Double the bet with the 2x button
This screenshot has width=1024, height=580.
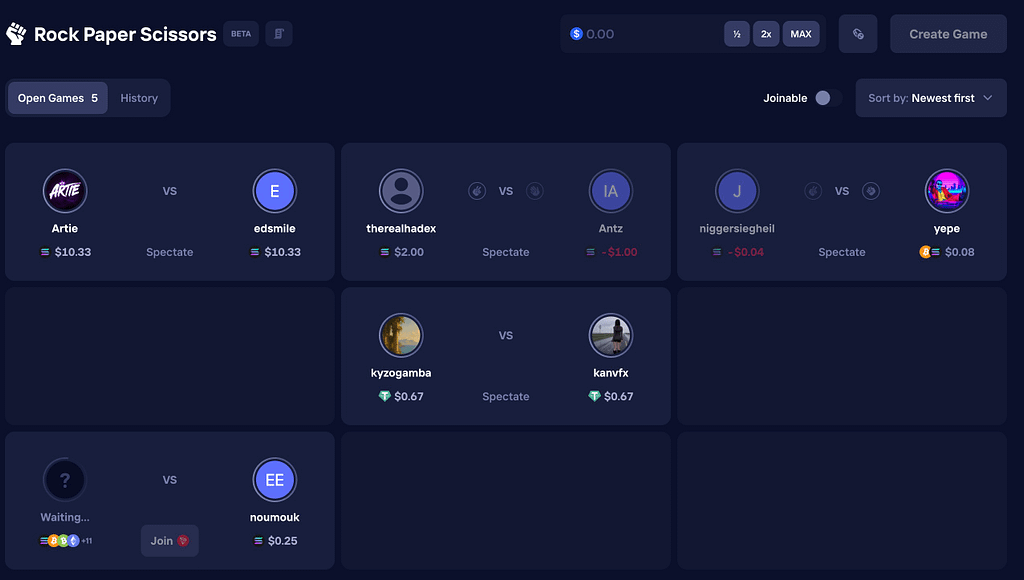coord(766,34)
